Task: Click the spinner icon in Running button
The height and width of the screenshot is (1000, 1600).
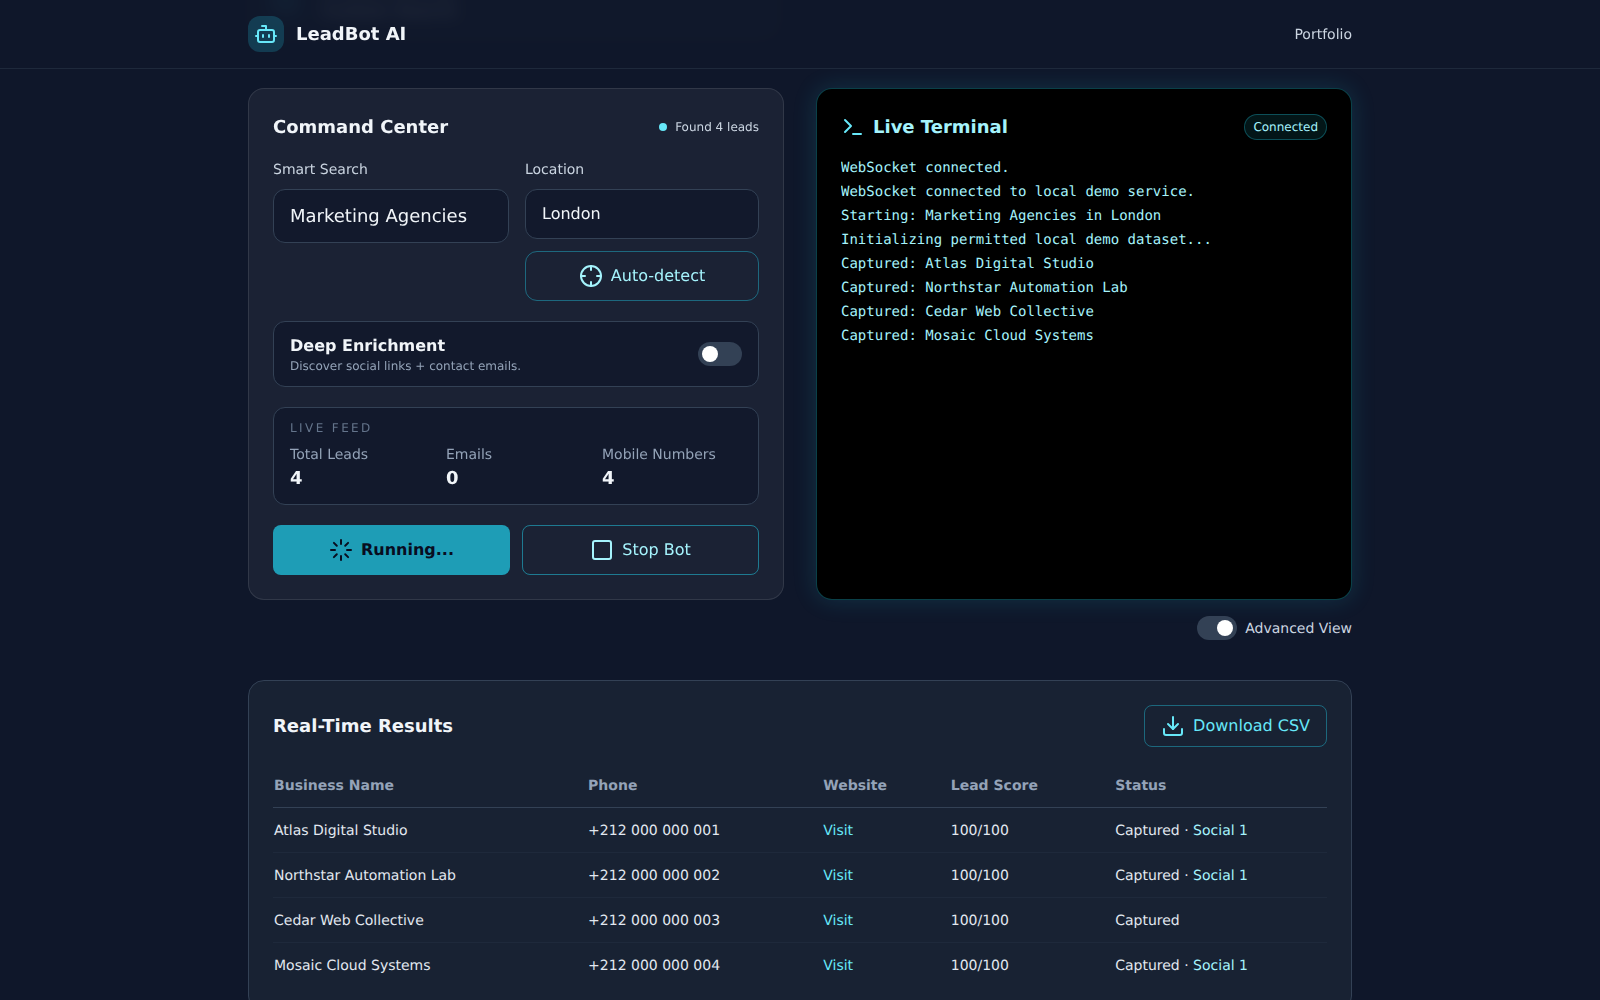Action: (x=341, y=550)
